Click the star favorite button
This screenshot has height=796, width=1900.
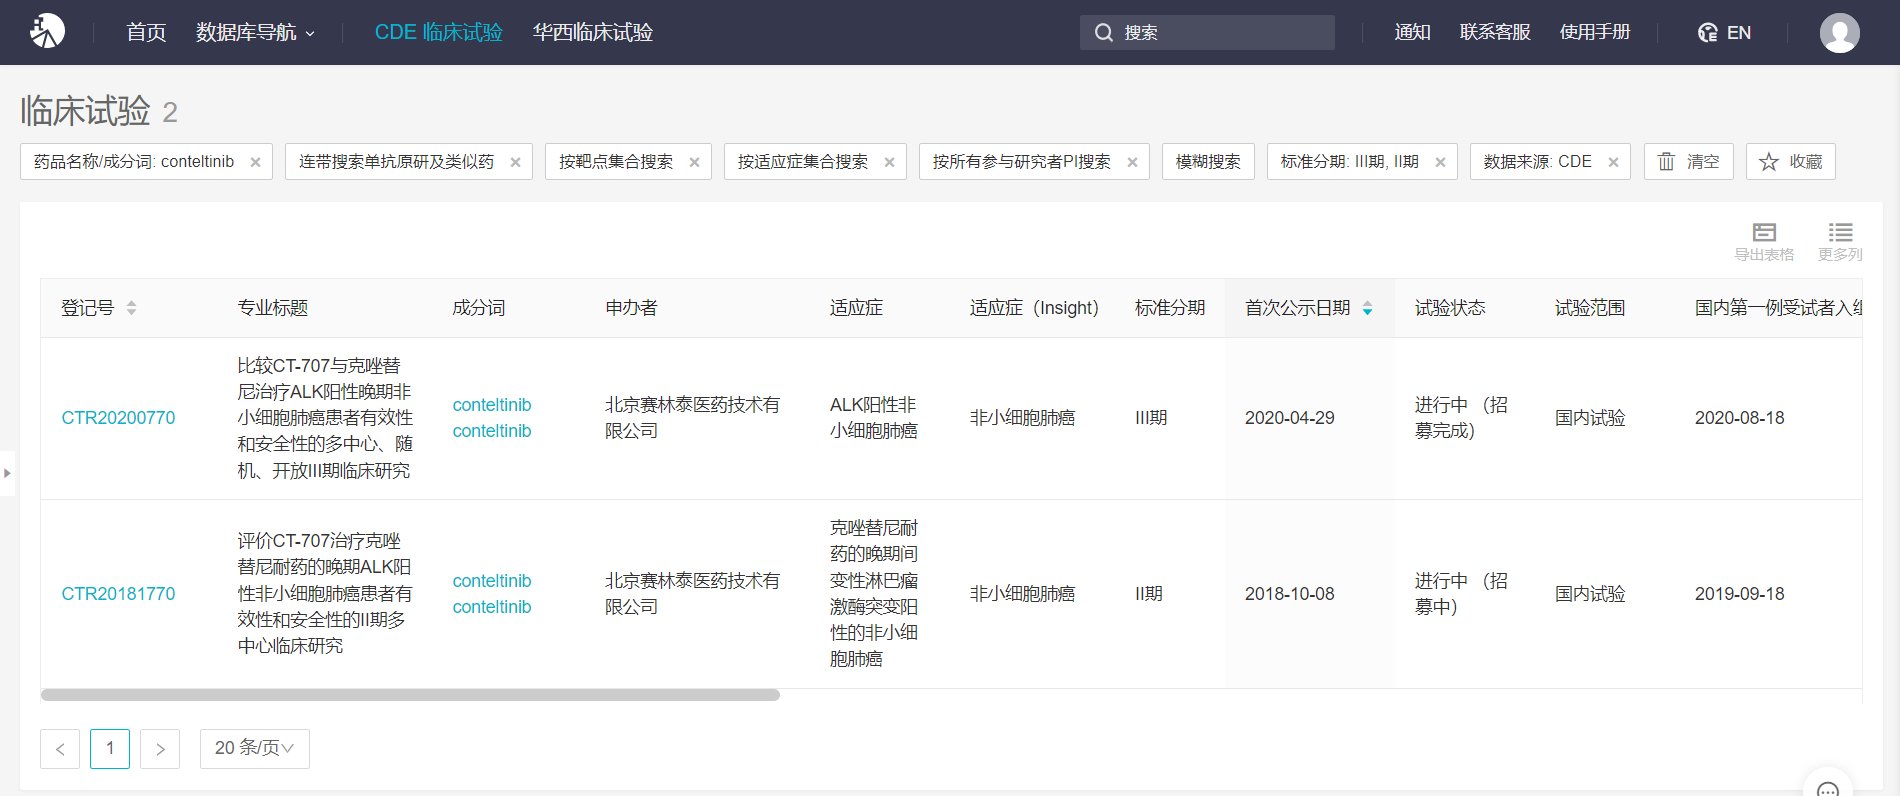point(1790,162)
